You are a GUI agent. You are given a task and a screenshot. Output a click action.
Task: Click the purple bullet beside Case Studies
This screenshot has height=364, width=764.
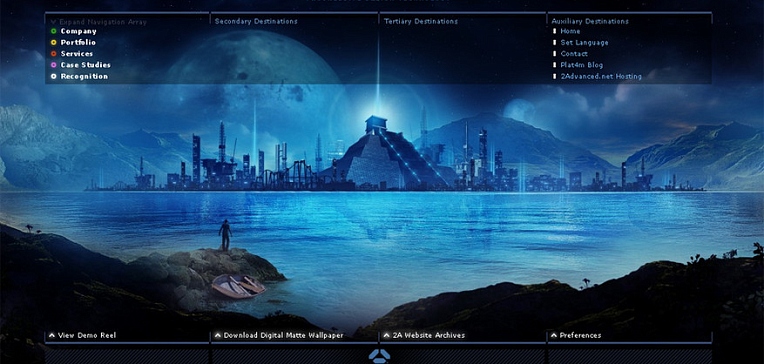[54, 65]
